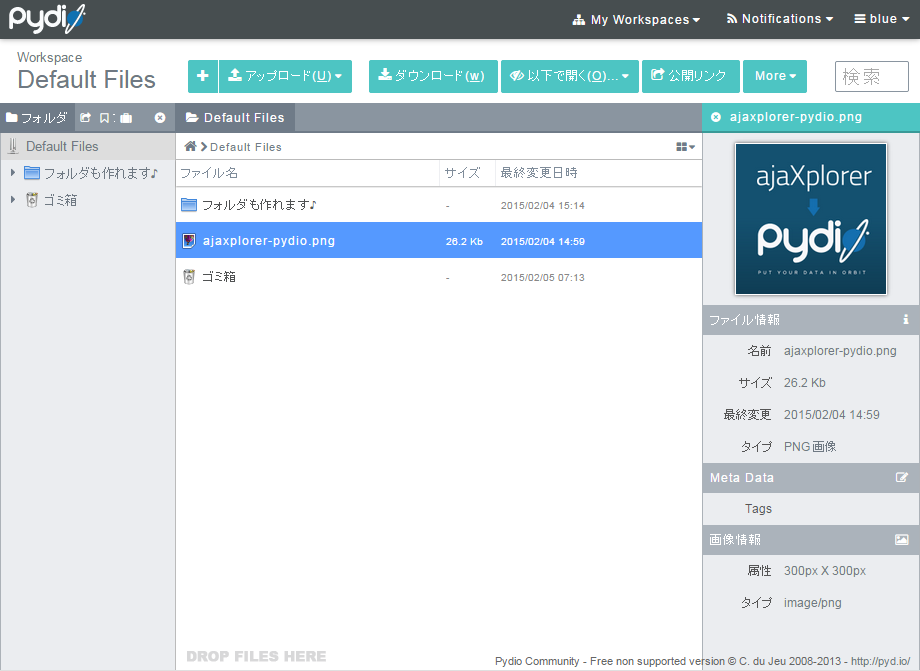920x671 pixels.
Task: Open the My Workspaces menu
Action: click(x=636, y=19)
